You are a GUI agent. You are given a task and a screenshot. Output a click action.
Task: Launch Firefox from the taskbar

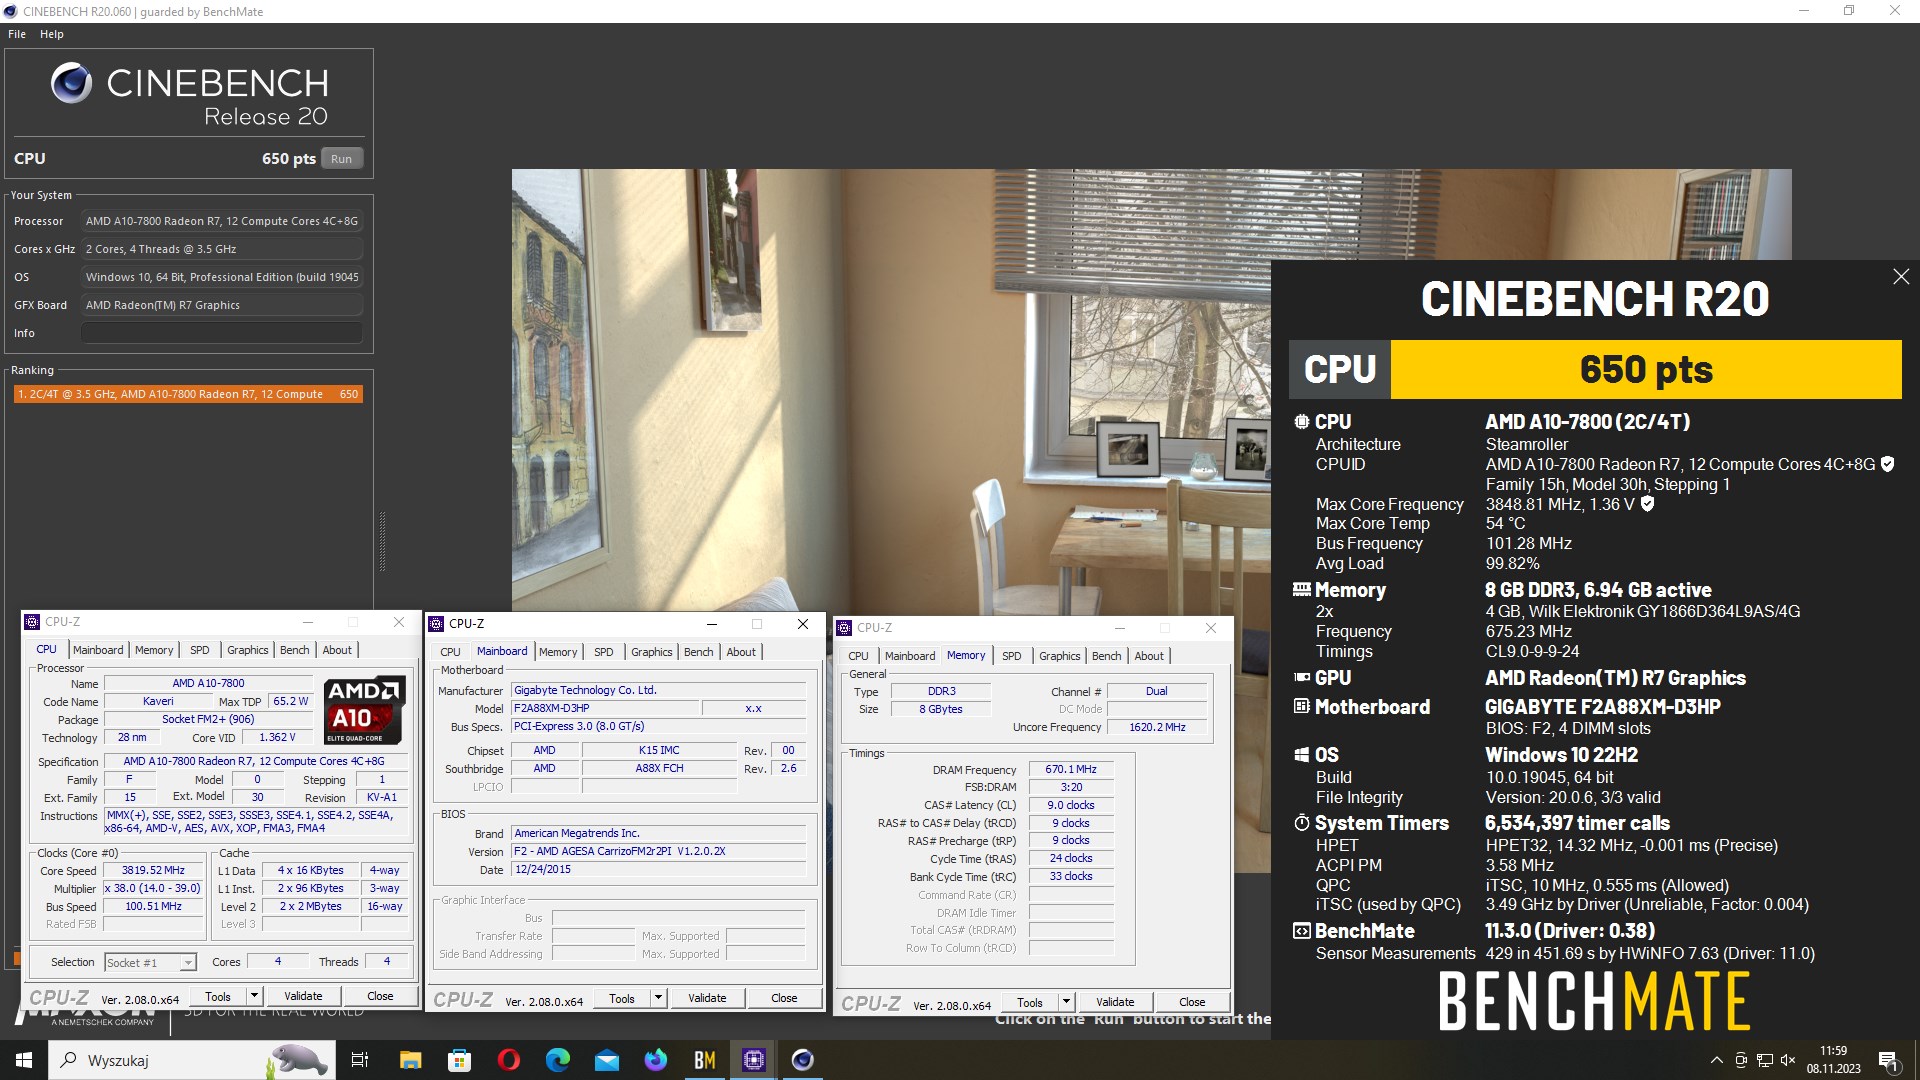655,1060
